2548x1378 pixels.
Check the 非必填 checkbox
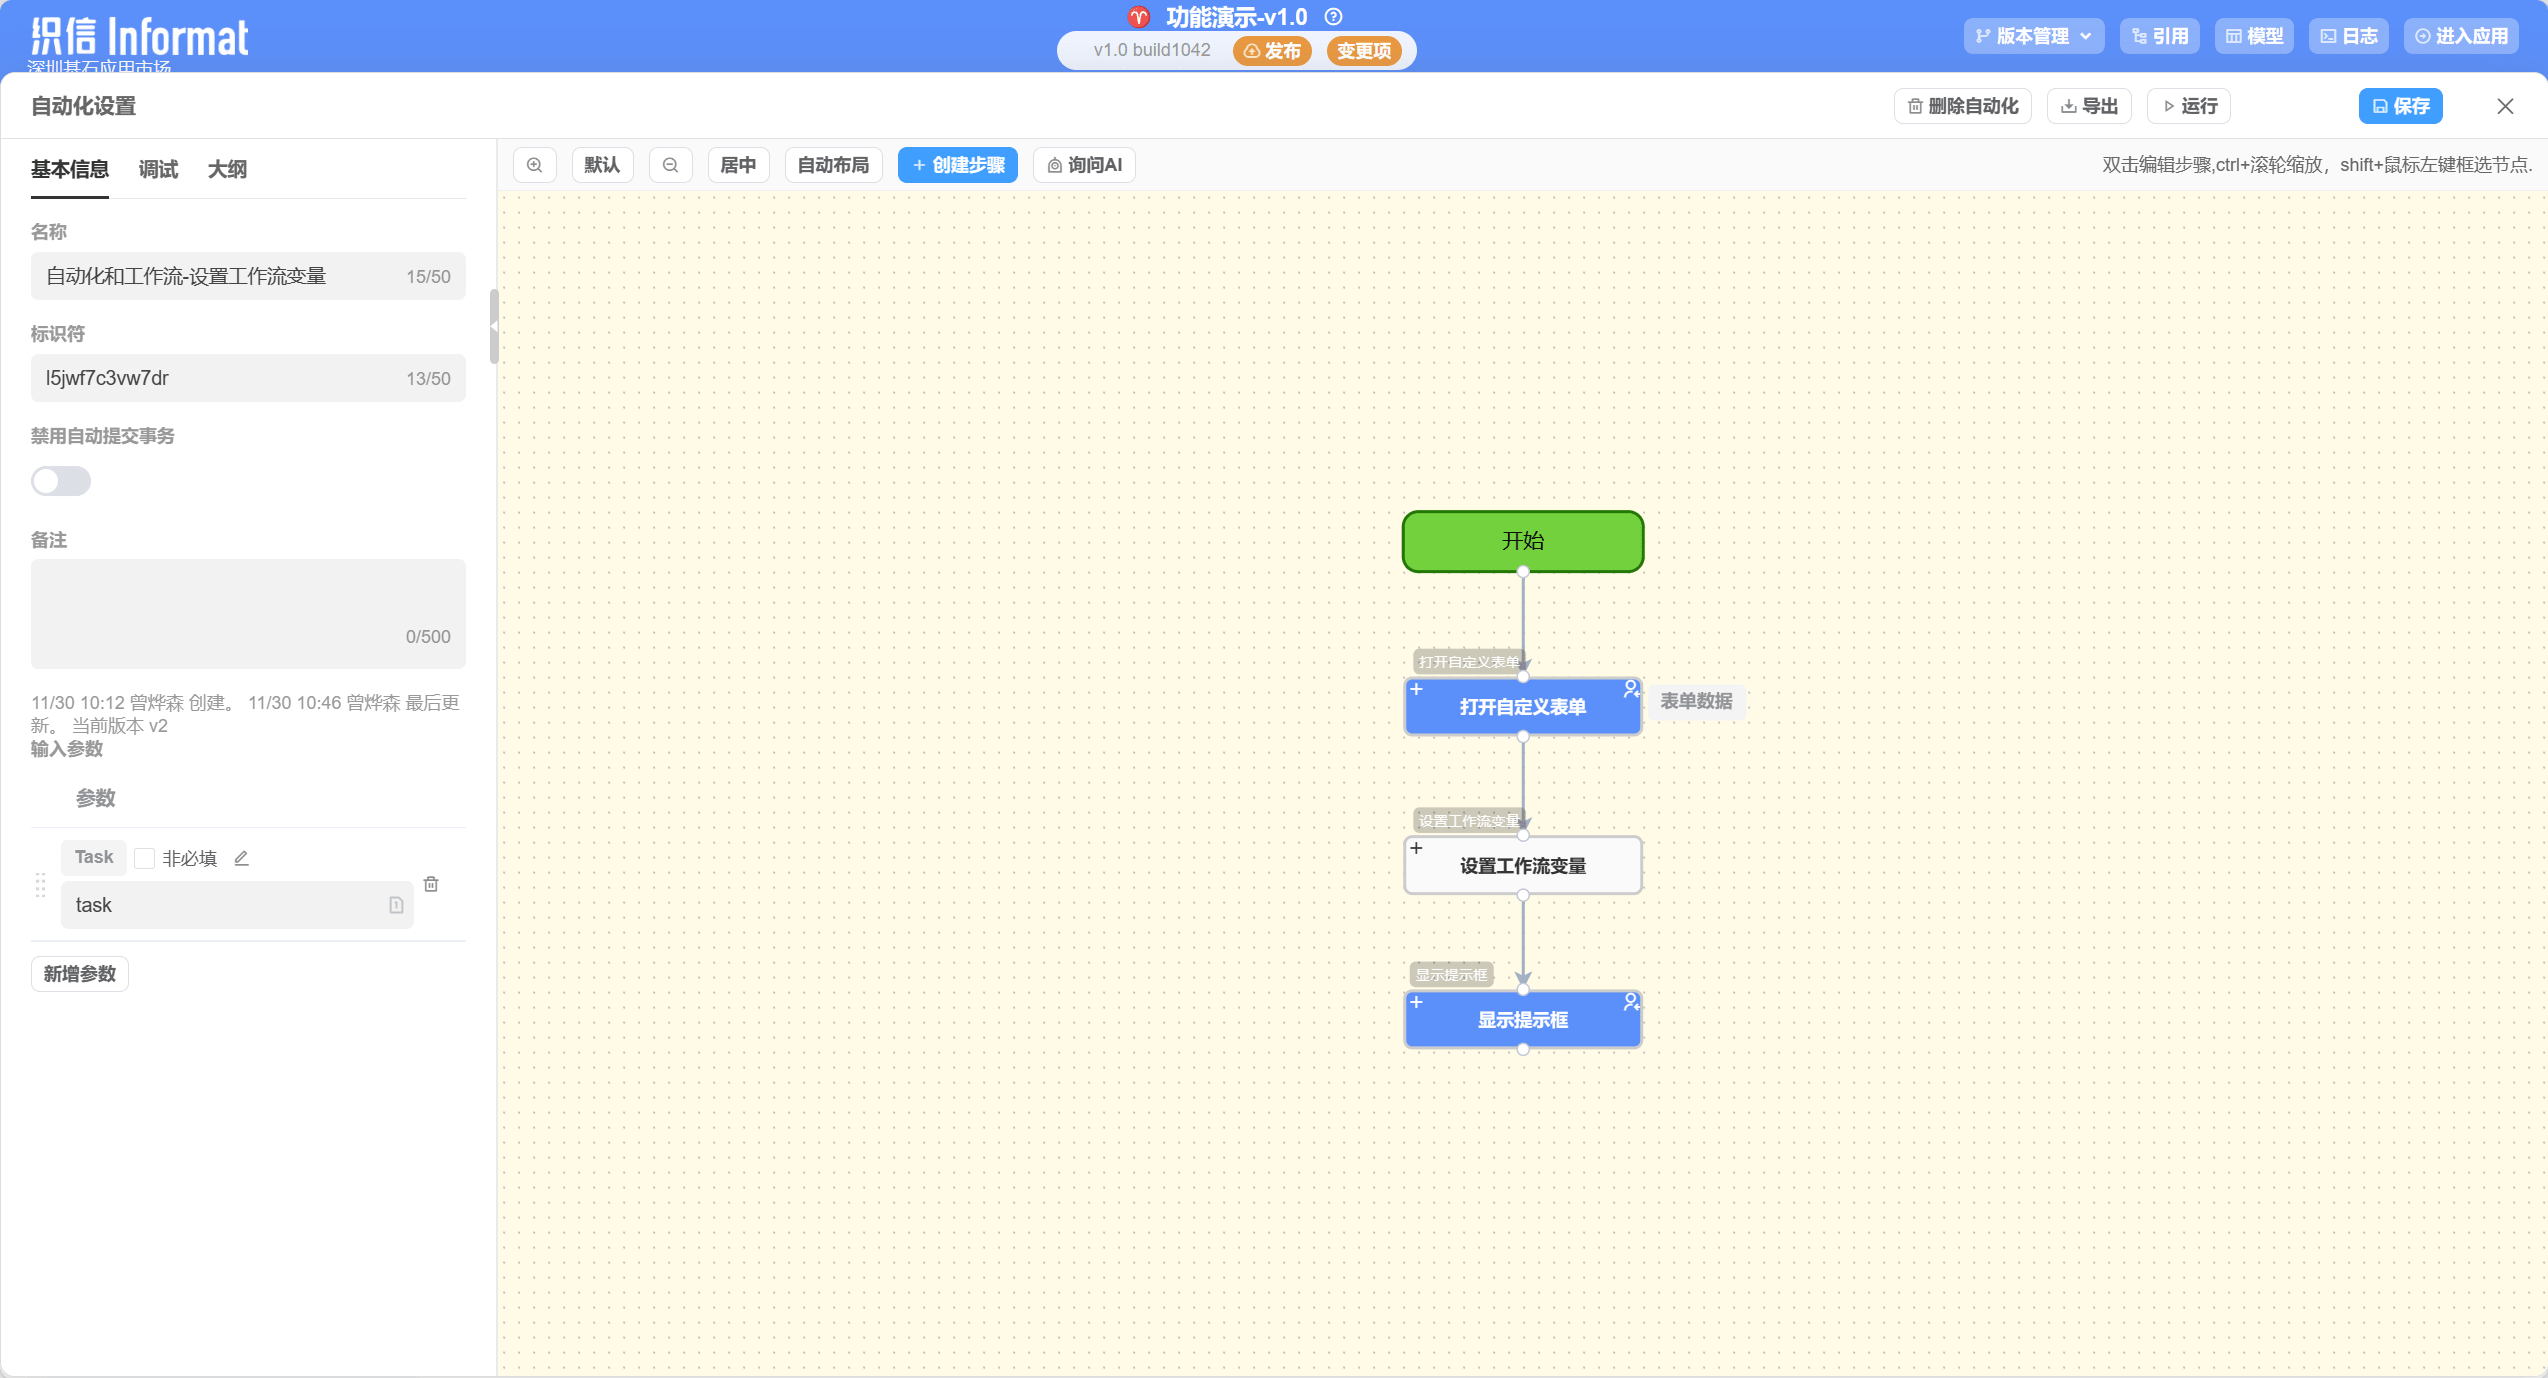145,858
